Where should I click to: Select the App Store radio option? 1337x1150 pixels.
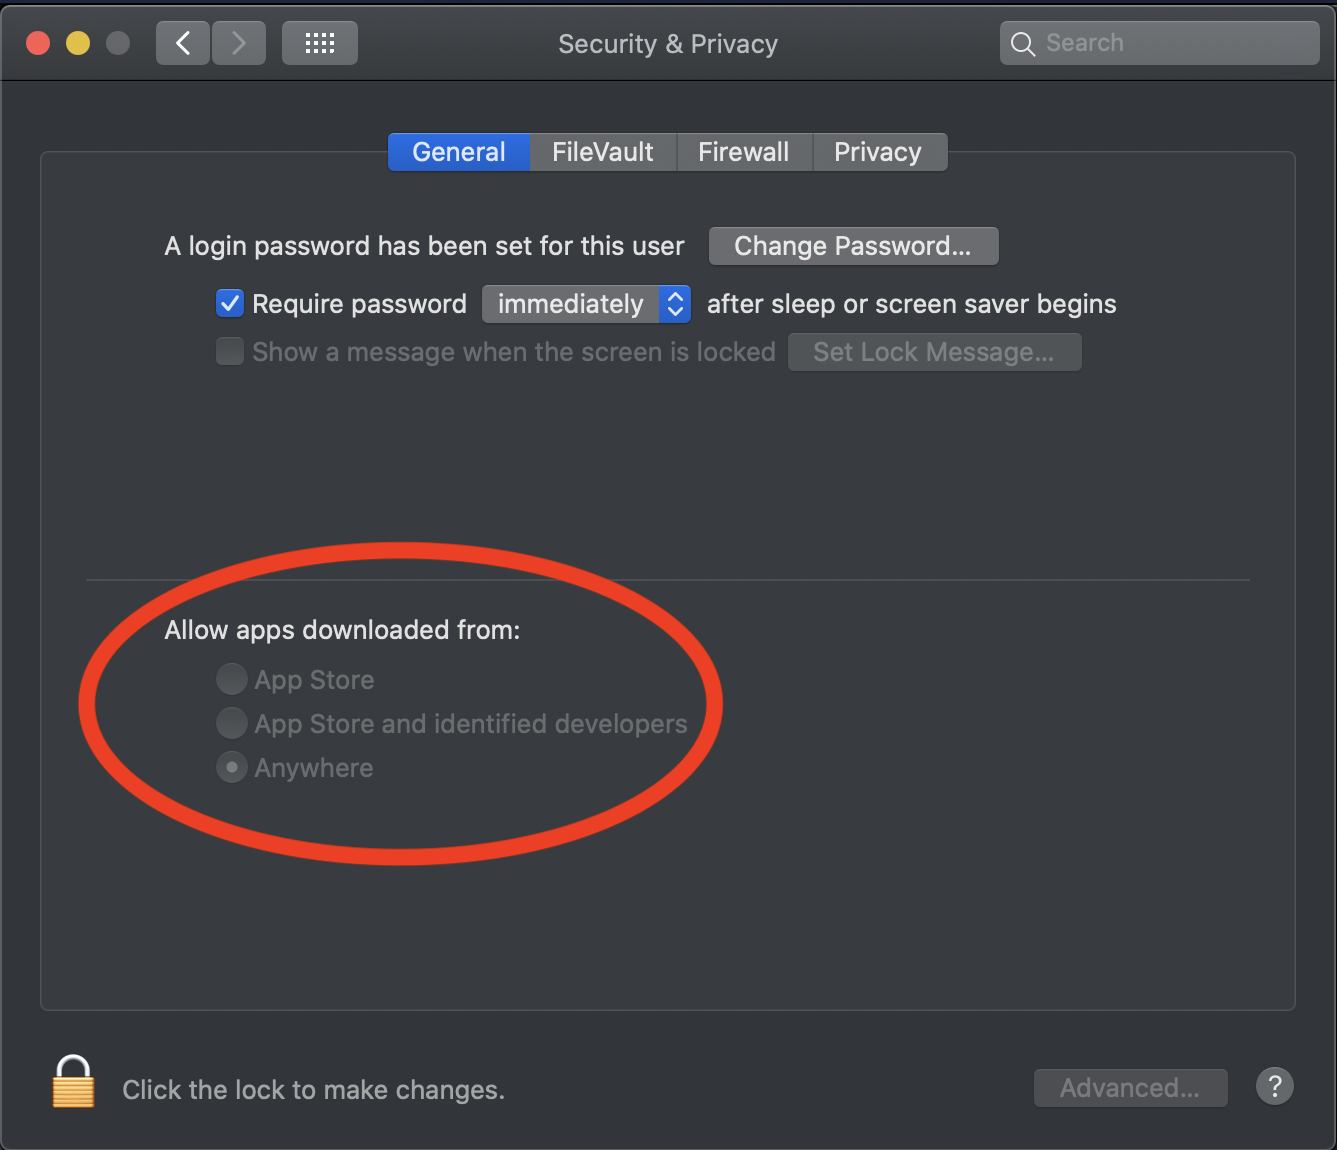232,679
